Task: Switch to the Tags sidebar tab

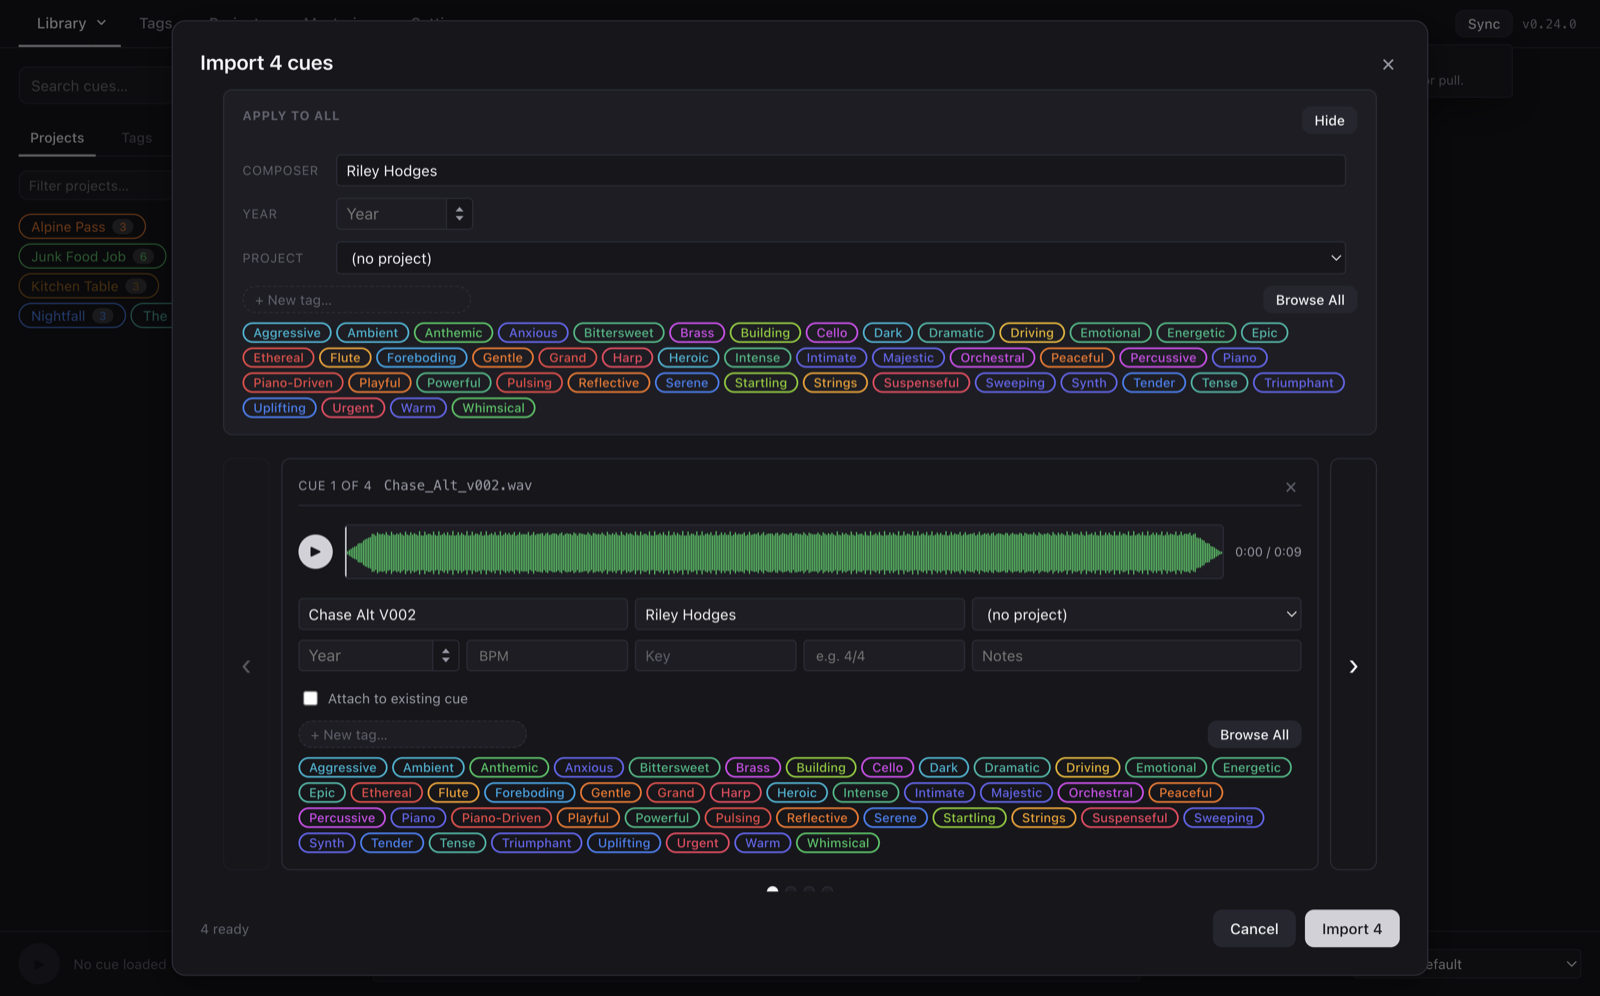Action: pos(137,138)
